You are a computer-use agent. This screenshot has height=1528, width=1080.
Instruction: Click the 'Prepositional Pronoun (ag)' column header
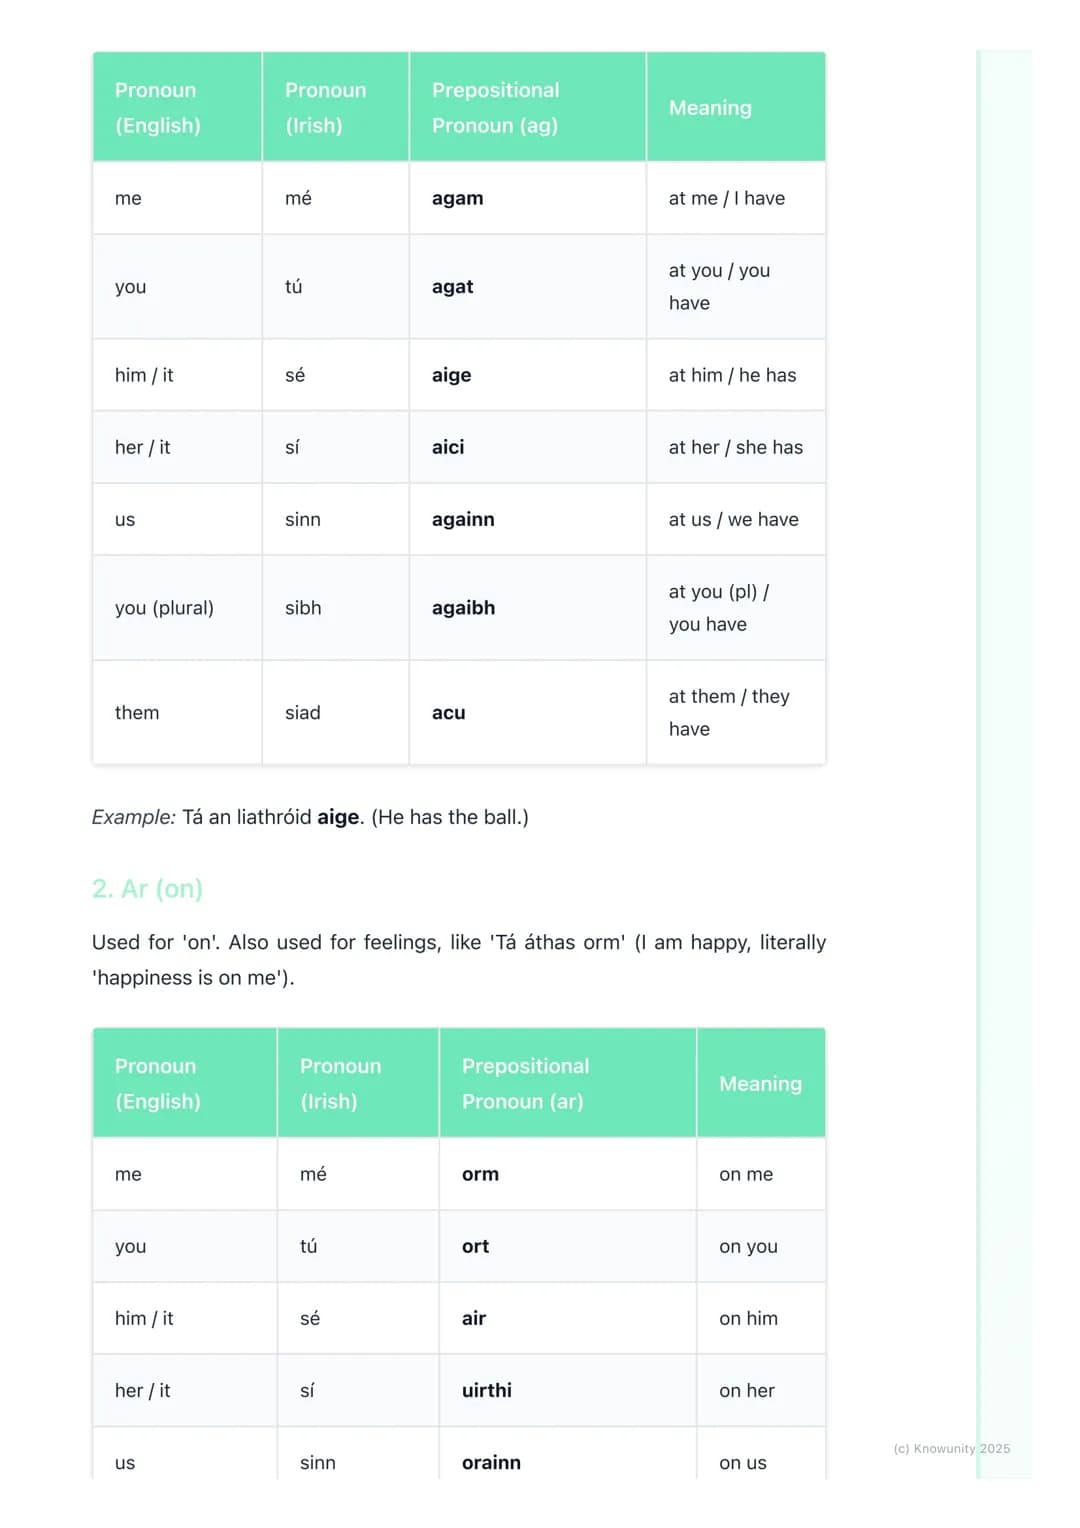coord(527,107)
